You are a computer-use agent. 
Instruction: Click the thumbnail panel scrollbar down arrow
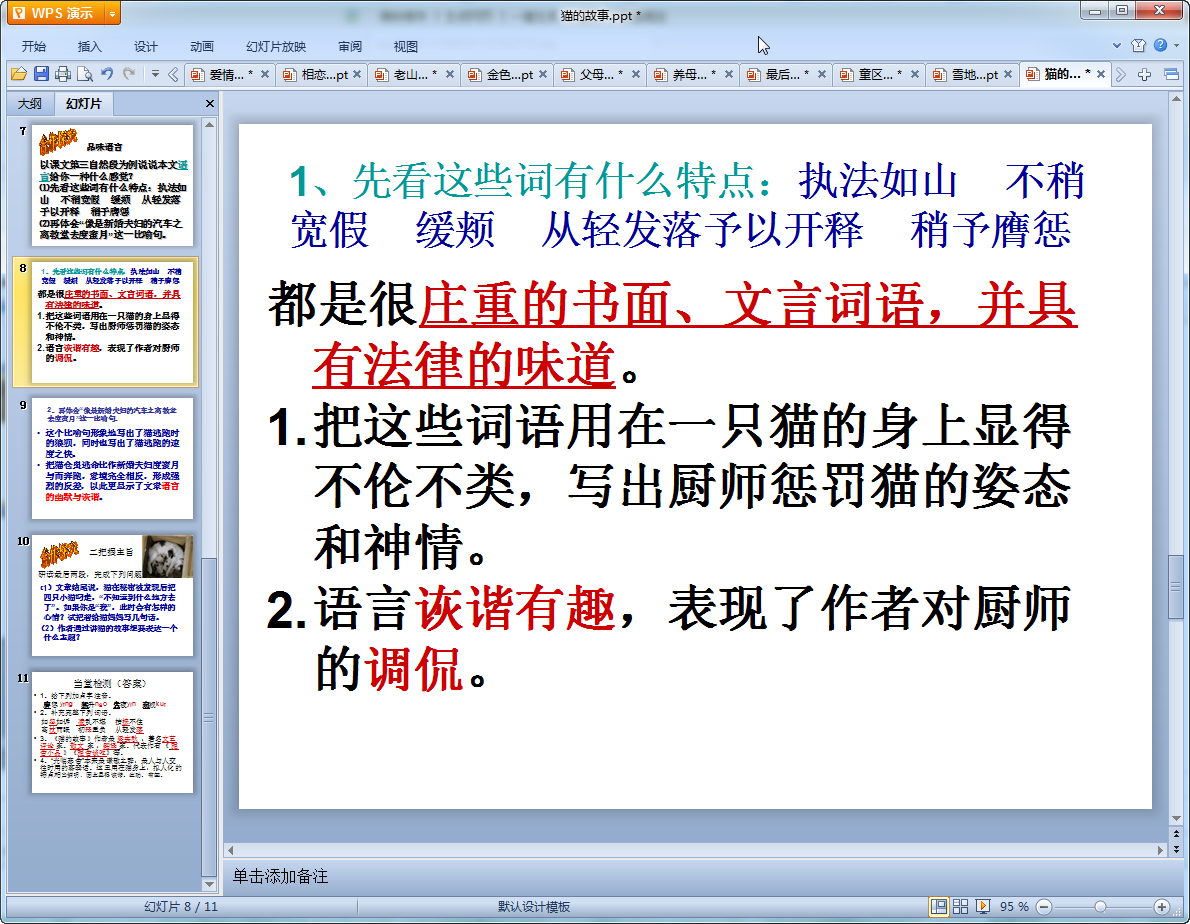[209, 885]
